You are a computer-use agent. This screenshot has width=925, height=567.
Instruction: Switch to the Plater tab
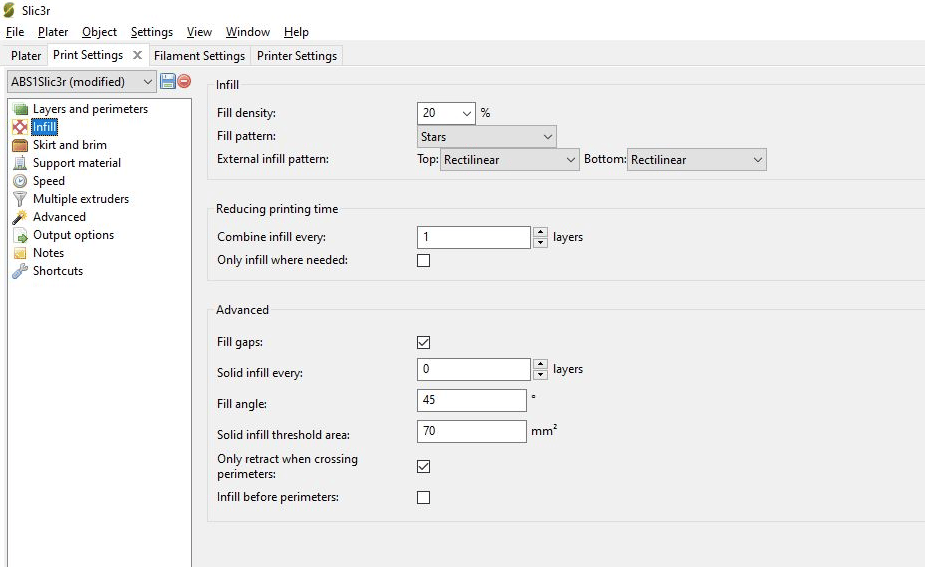click(x=26, y=55)
